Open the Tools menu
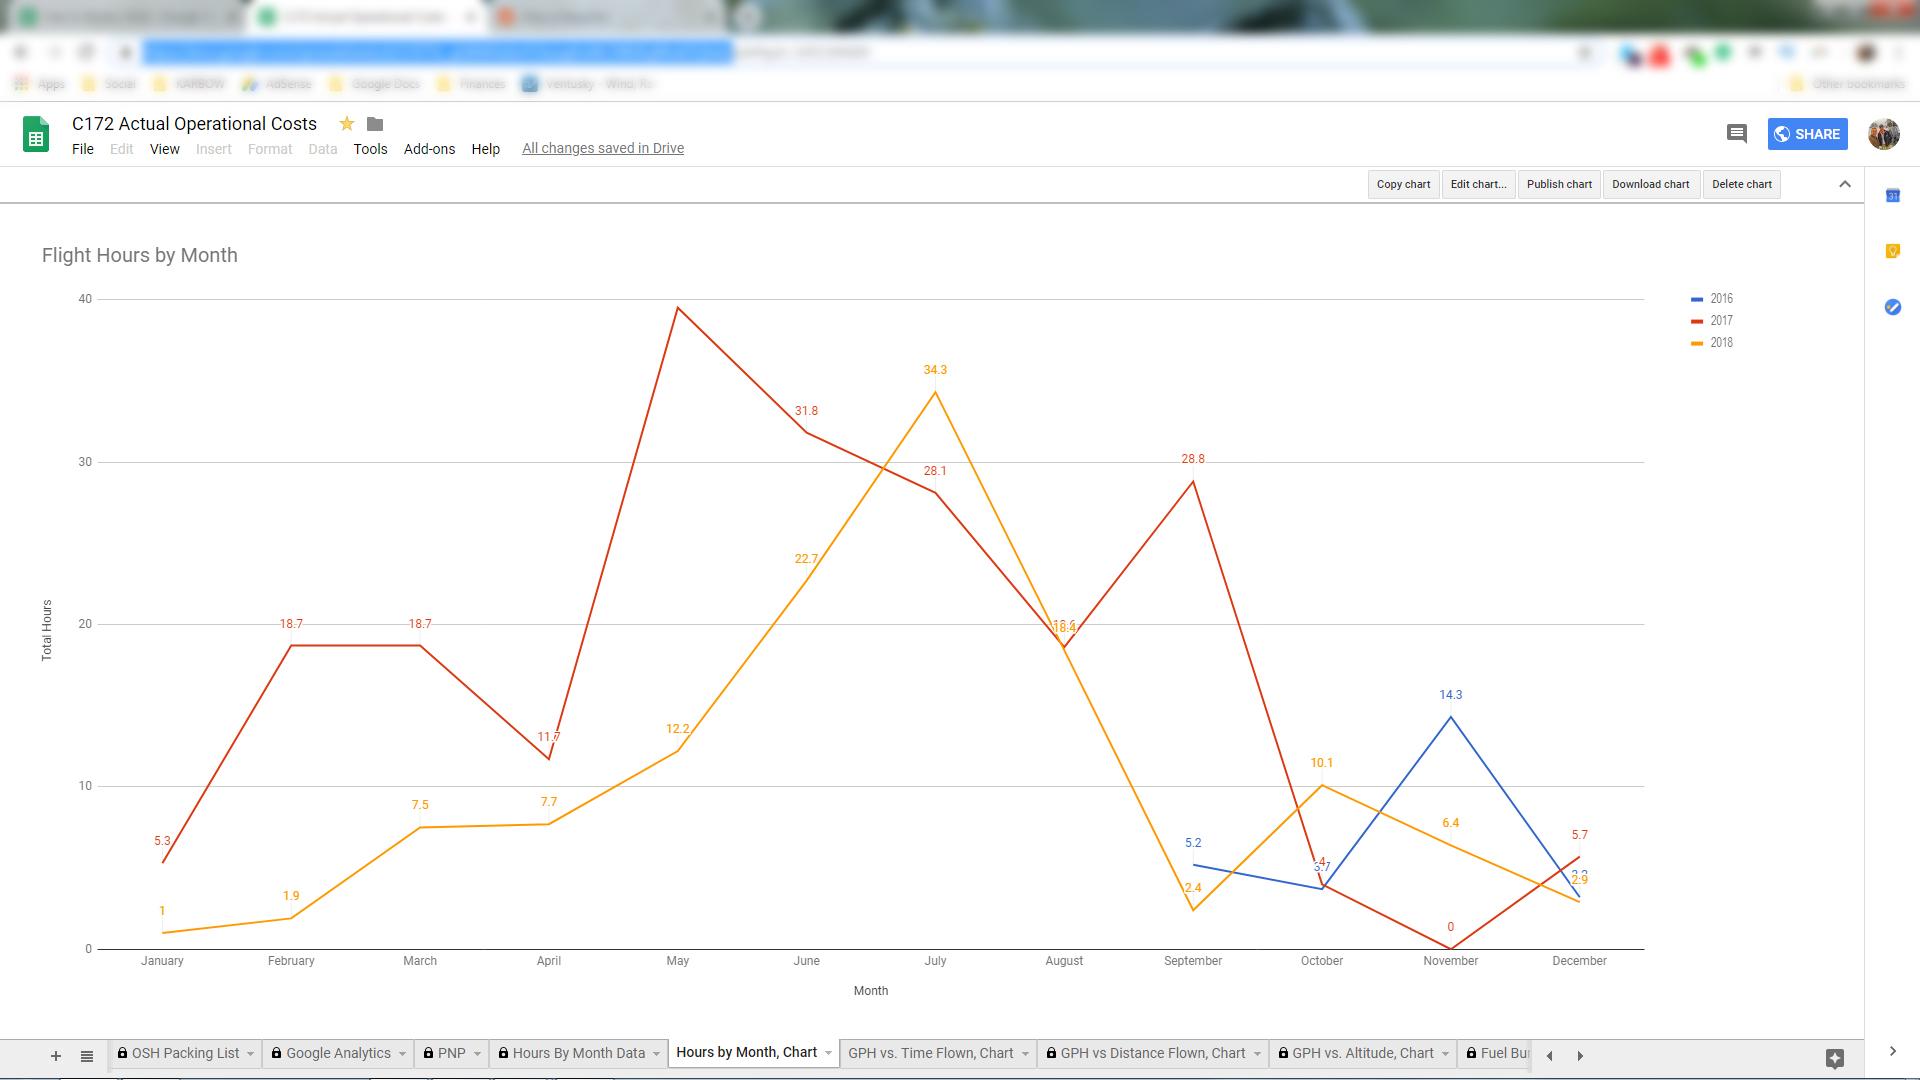Viewport: 1920px width, 1080px height. tap(370, 149)
